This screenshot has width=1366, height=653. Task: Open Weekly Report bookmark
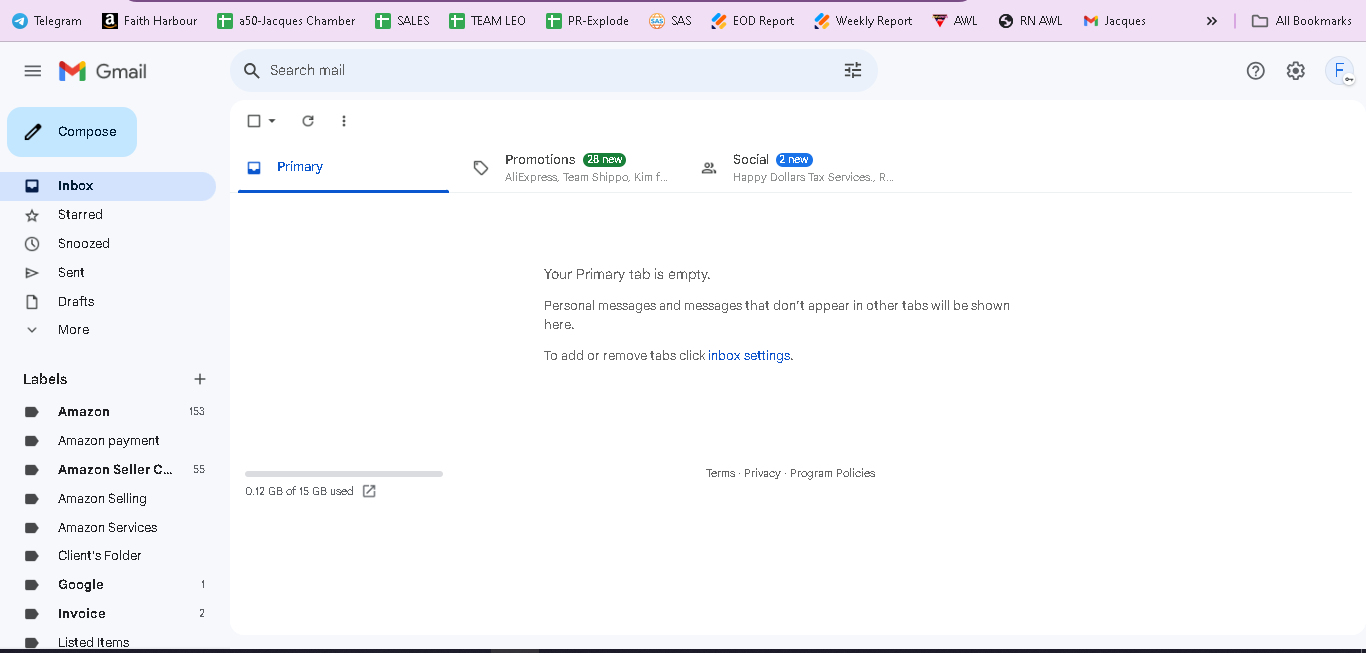point(863,20)
